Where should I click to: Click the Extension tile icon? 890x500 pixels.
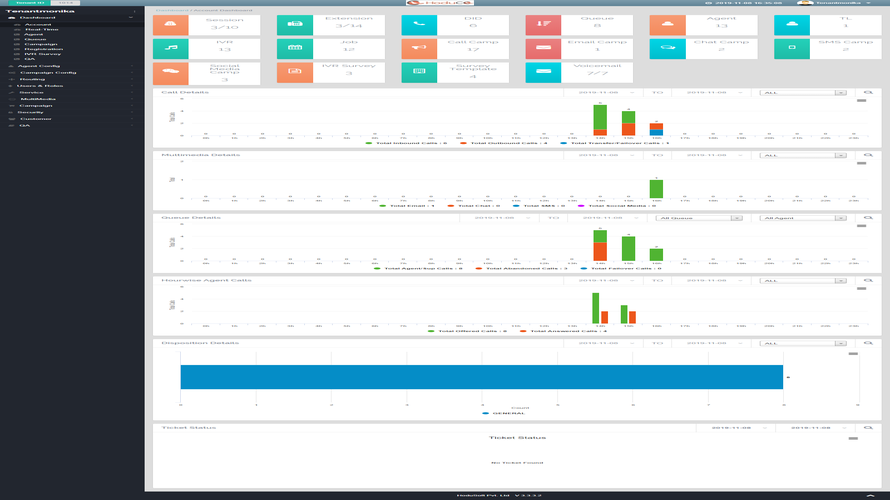click(x=295, y=24)
